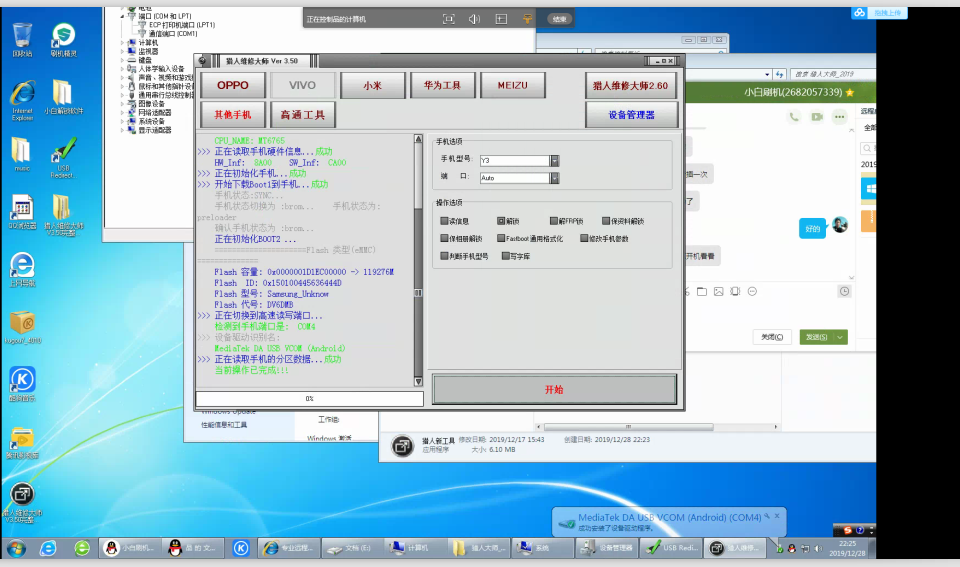Click the volume icon in remote control bar
This screenshot has height=567, width=960.
(474, 19)
